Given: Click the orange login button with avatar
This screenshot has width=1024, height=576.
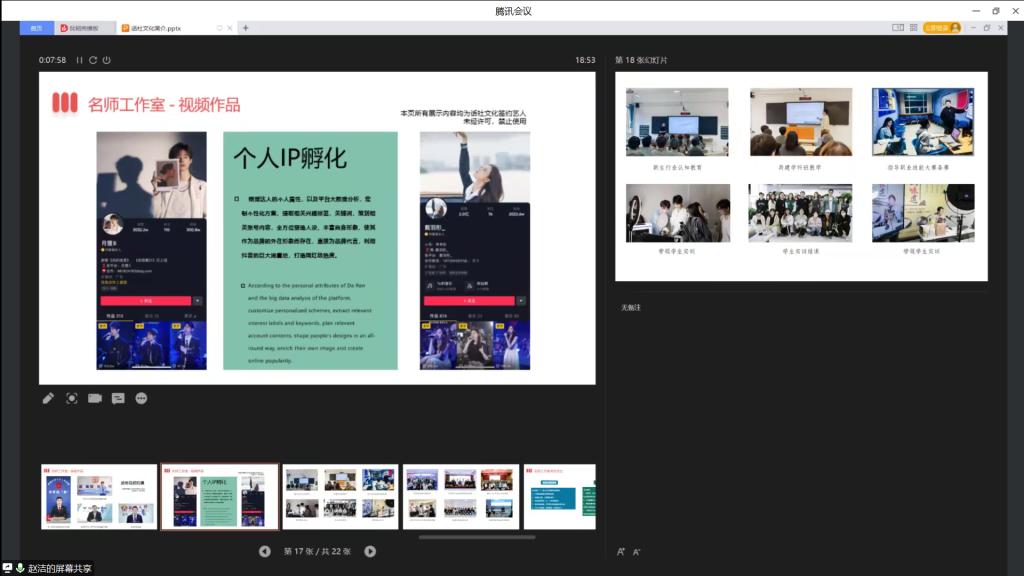Looking at the screenshot, I should tap(941, 28).
